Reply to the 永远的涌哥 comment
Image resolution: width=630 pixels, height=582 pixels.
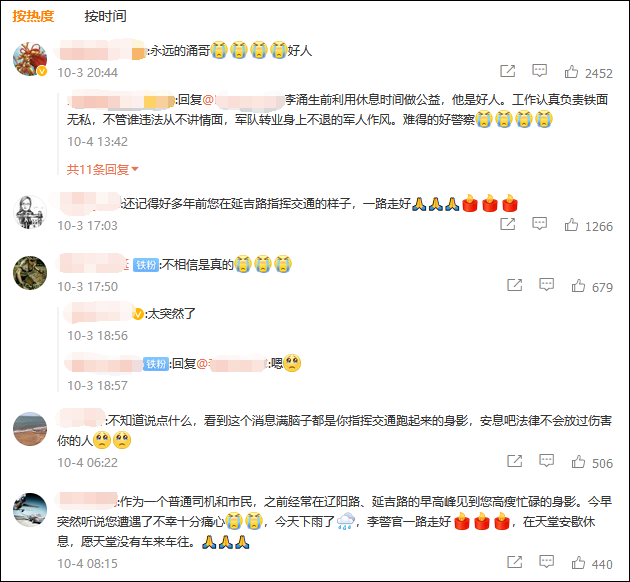pos(539,71)
